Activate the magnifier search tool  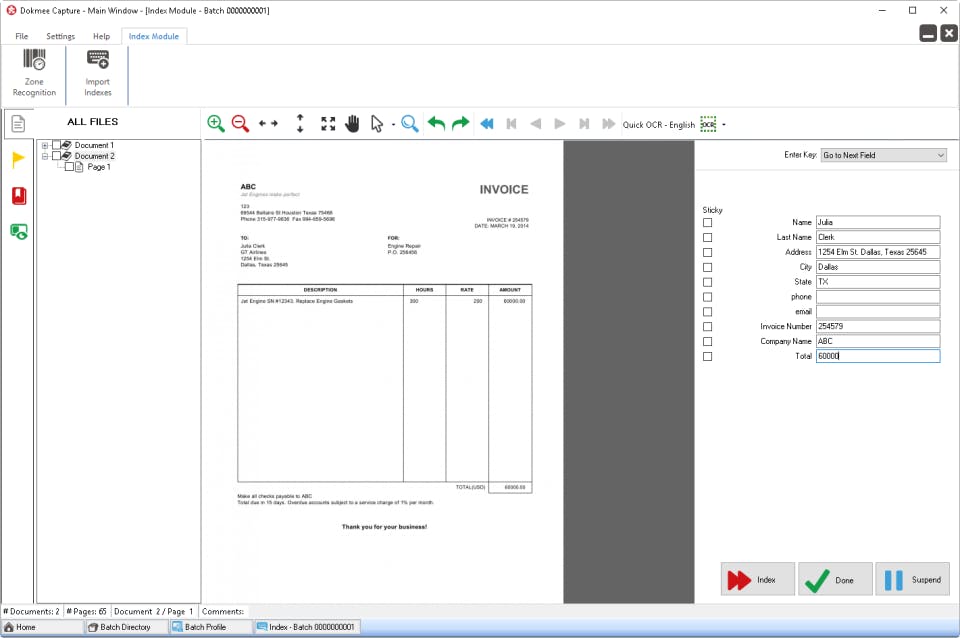click(x=410, y=124)
